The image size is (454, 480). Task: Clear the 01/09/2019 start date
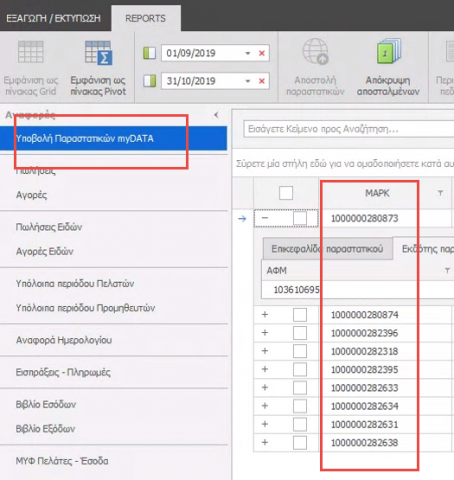click(x=262, y=53)
